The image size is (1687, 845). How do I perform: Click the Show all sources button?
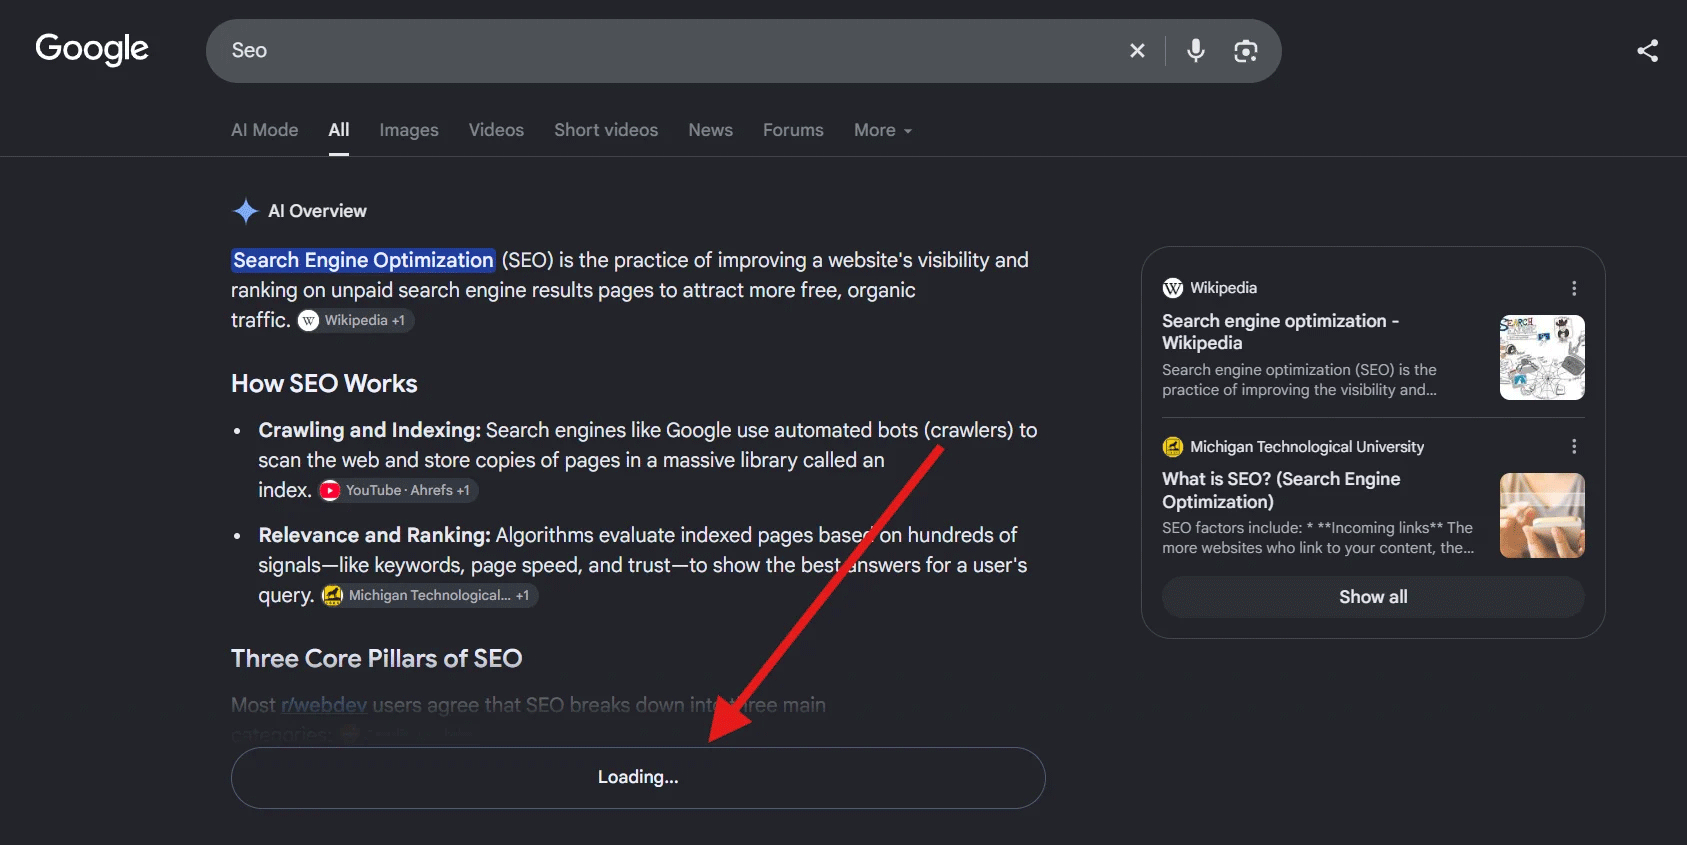1373,597
